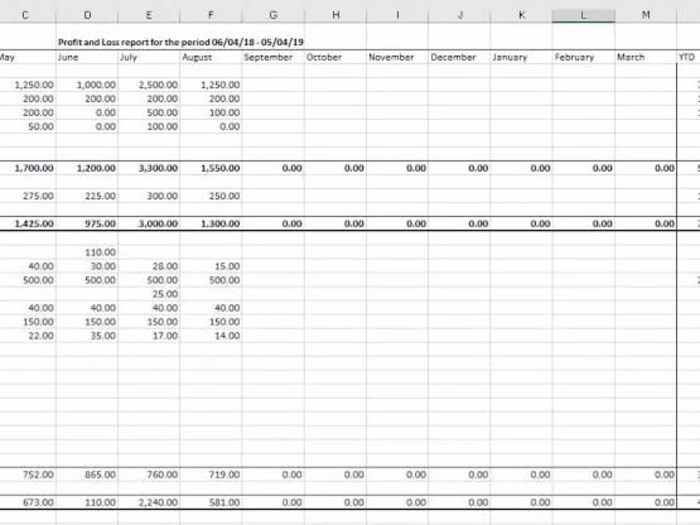Select the bold 3,300.00 total cell
Image resolution: width=700 pixels, height=525 pixels.
pyautogui.click(x=149, y=168)
